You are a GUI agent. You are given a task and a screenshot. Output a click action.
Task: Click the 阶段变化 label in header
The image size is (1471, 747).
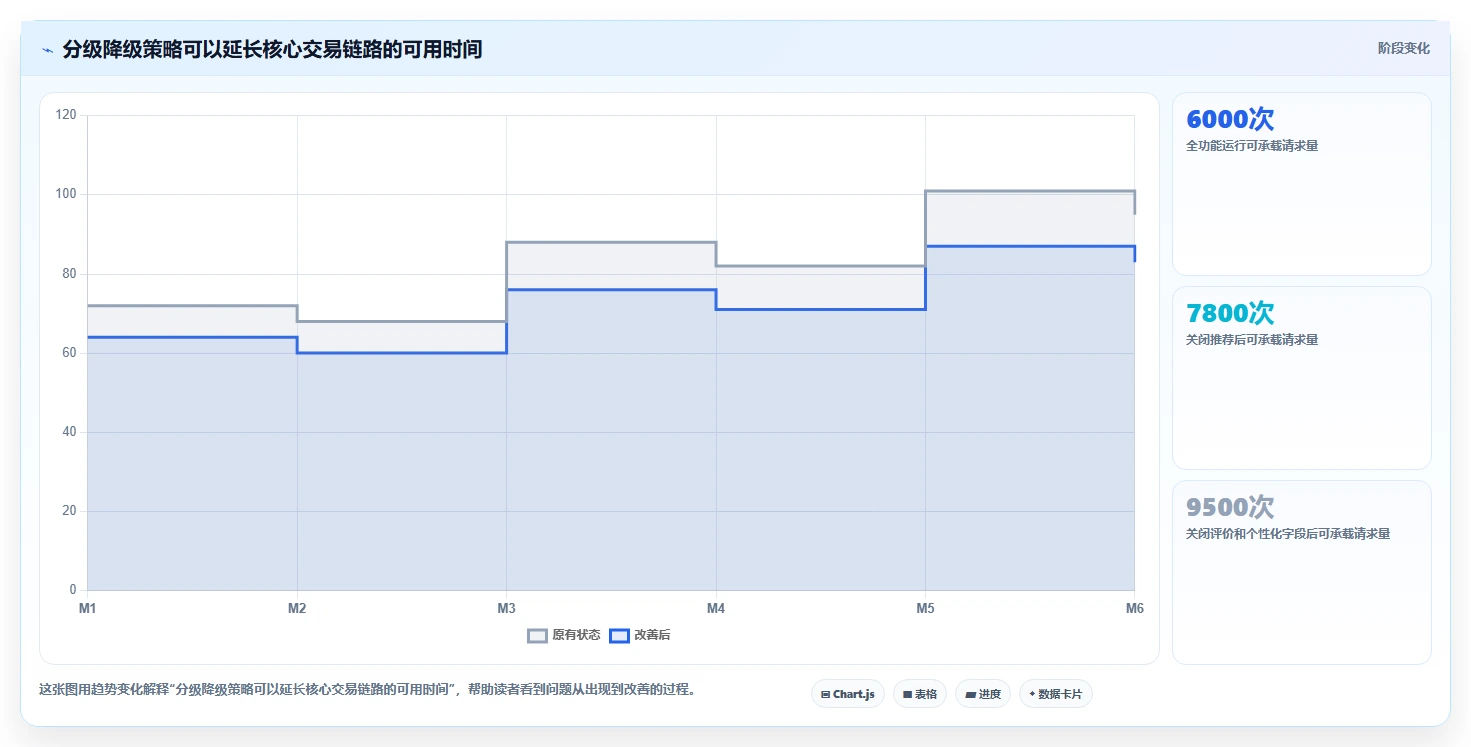1403,48
